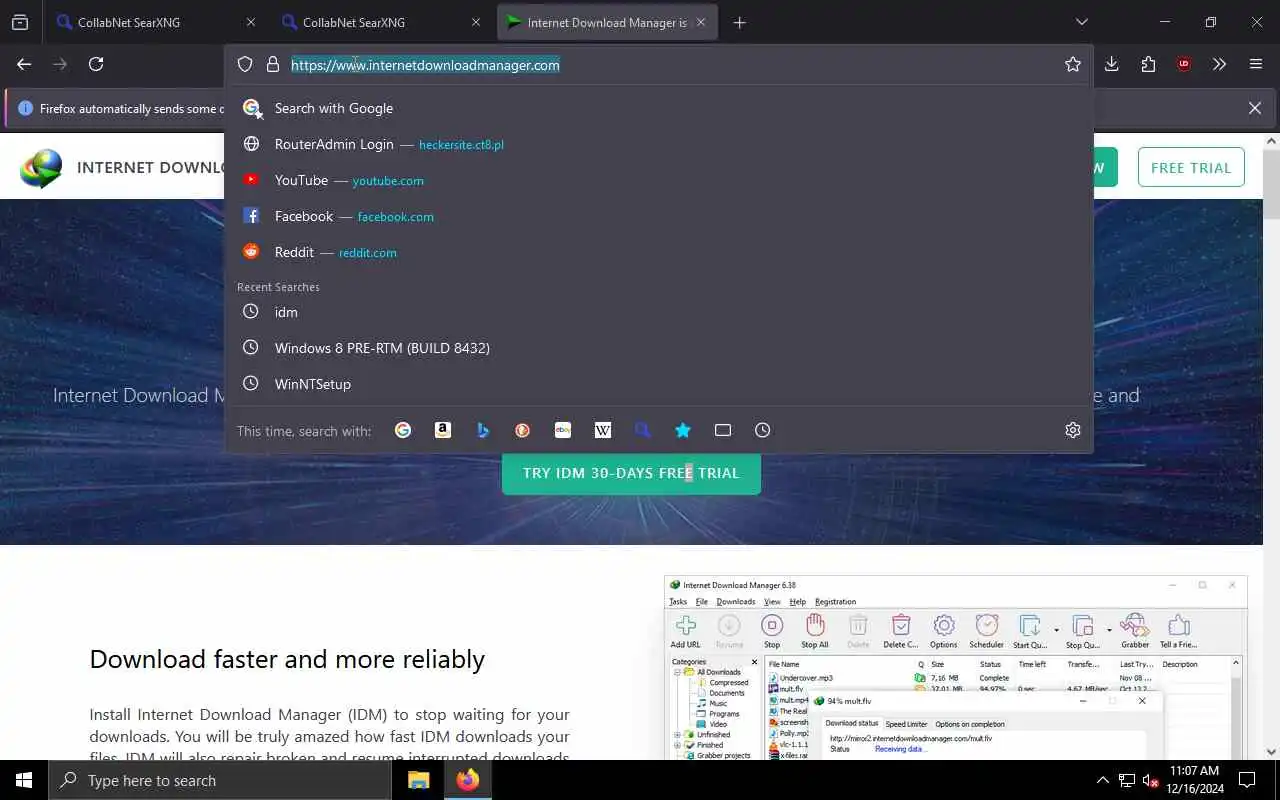Open the Firefox hamburger application menu

coord(1256,64)
